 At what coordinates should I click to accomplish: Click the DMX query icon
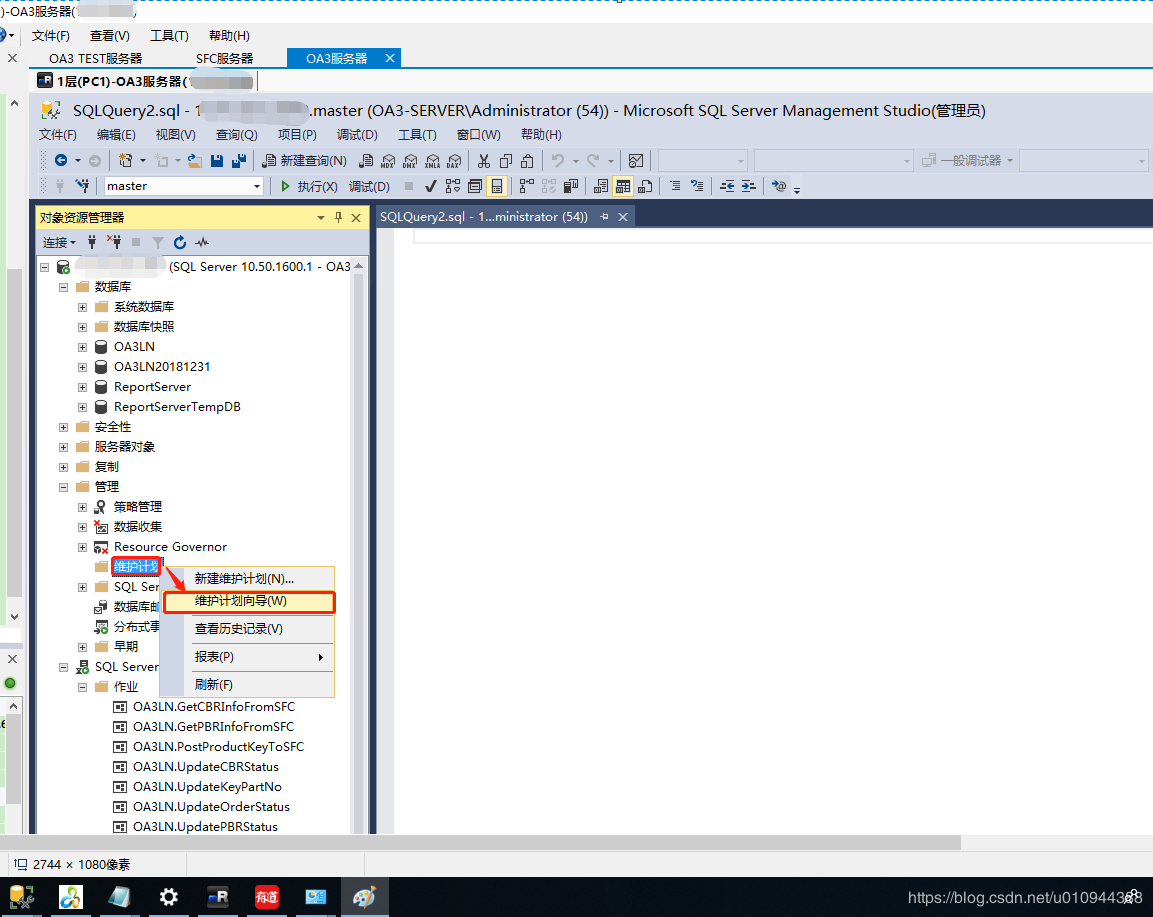point(410,160)
